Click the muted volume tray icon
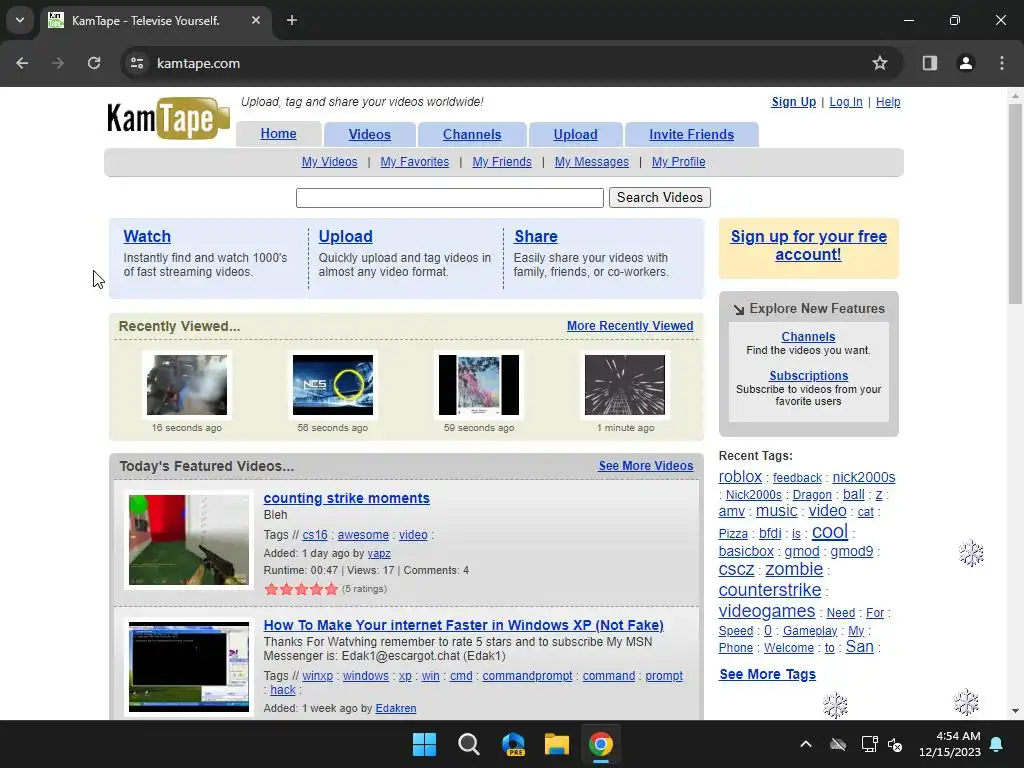1024x768 pixels. click(895, 744)
